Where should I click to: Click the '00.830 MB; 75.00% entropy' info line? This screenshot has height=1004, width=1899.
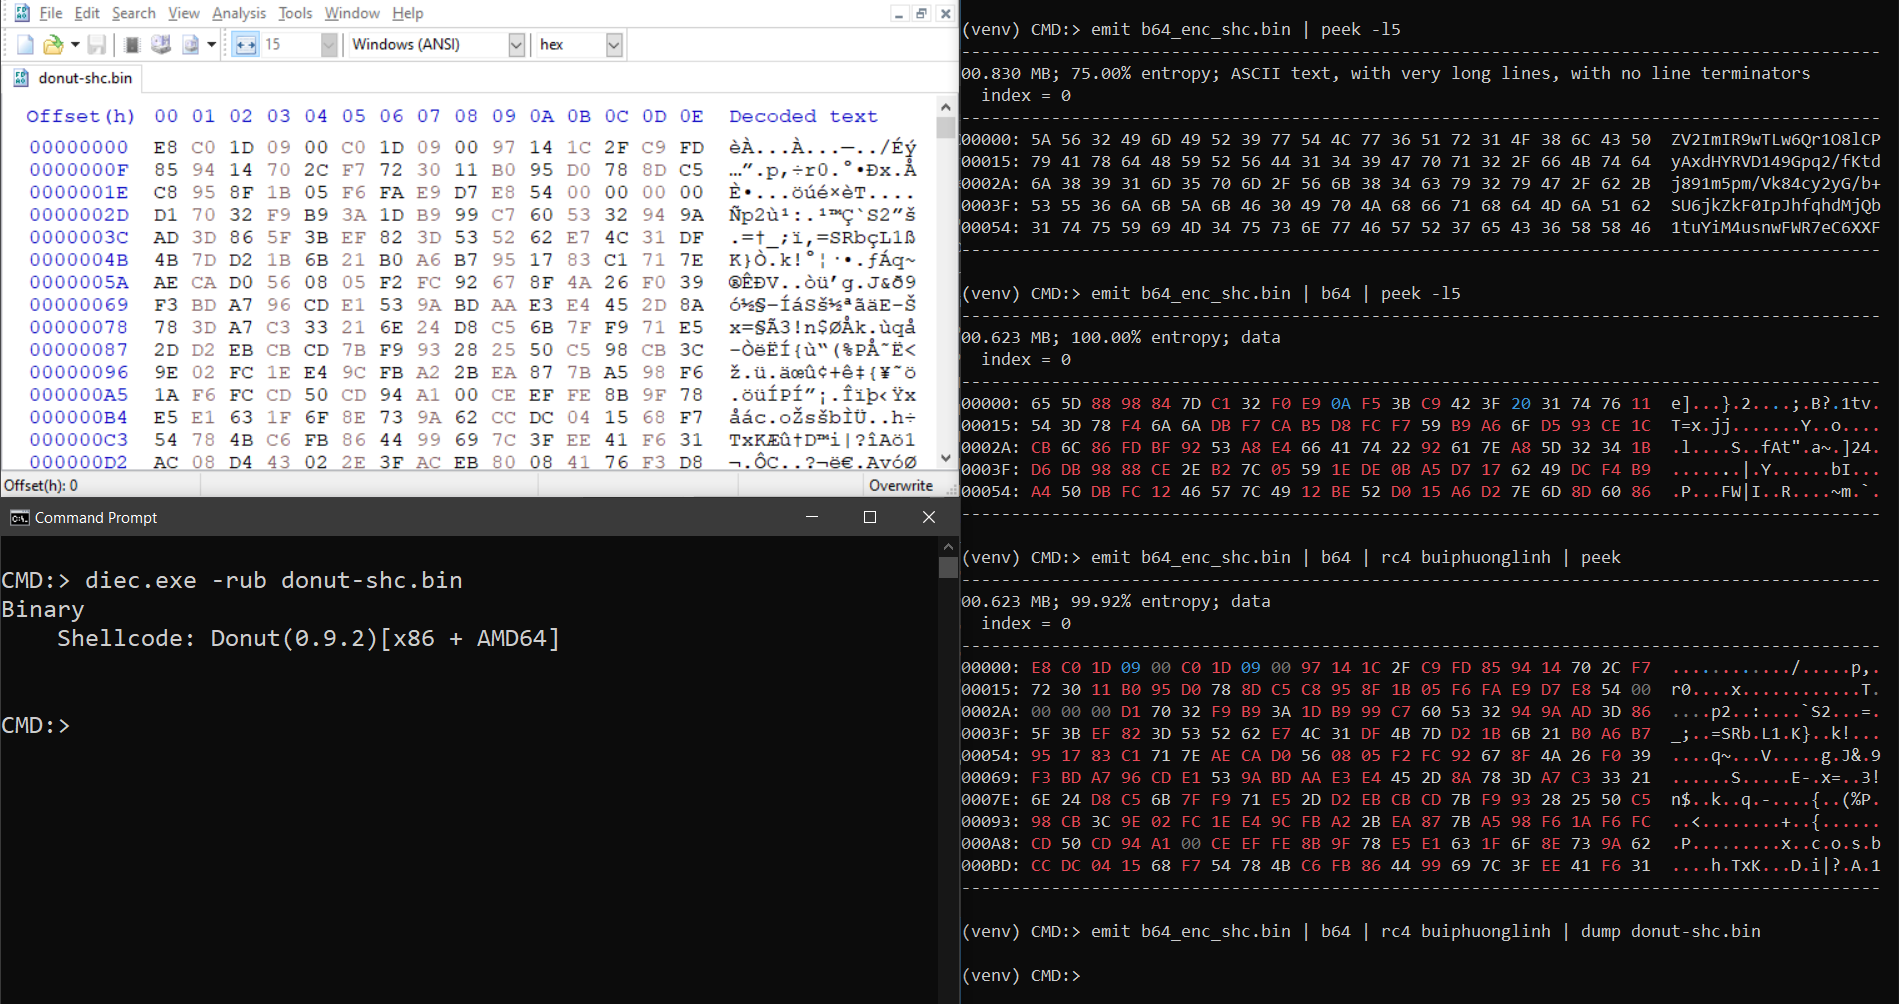coord(1386,73)
